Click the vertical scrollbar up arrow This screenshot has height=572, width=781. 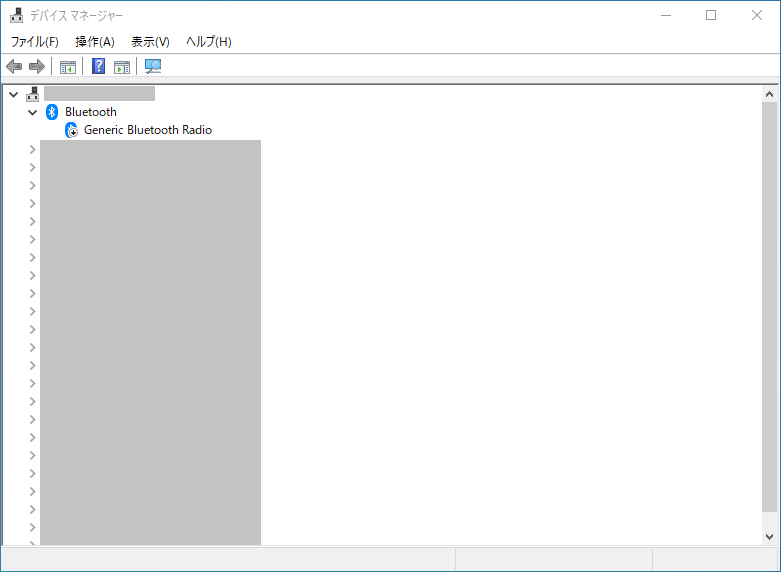point(769,94)
